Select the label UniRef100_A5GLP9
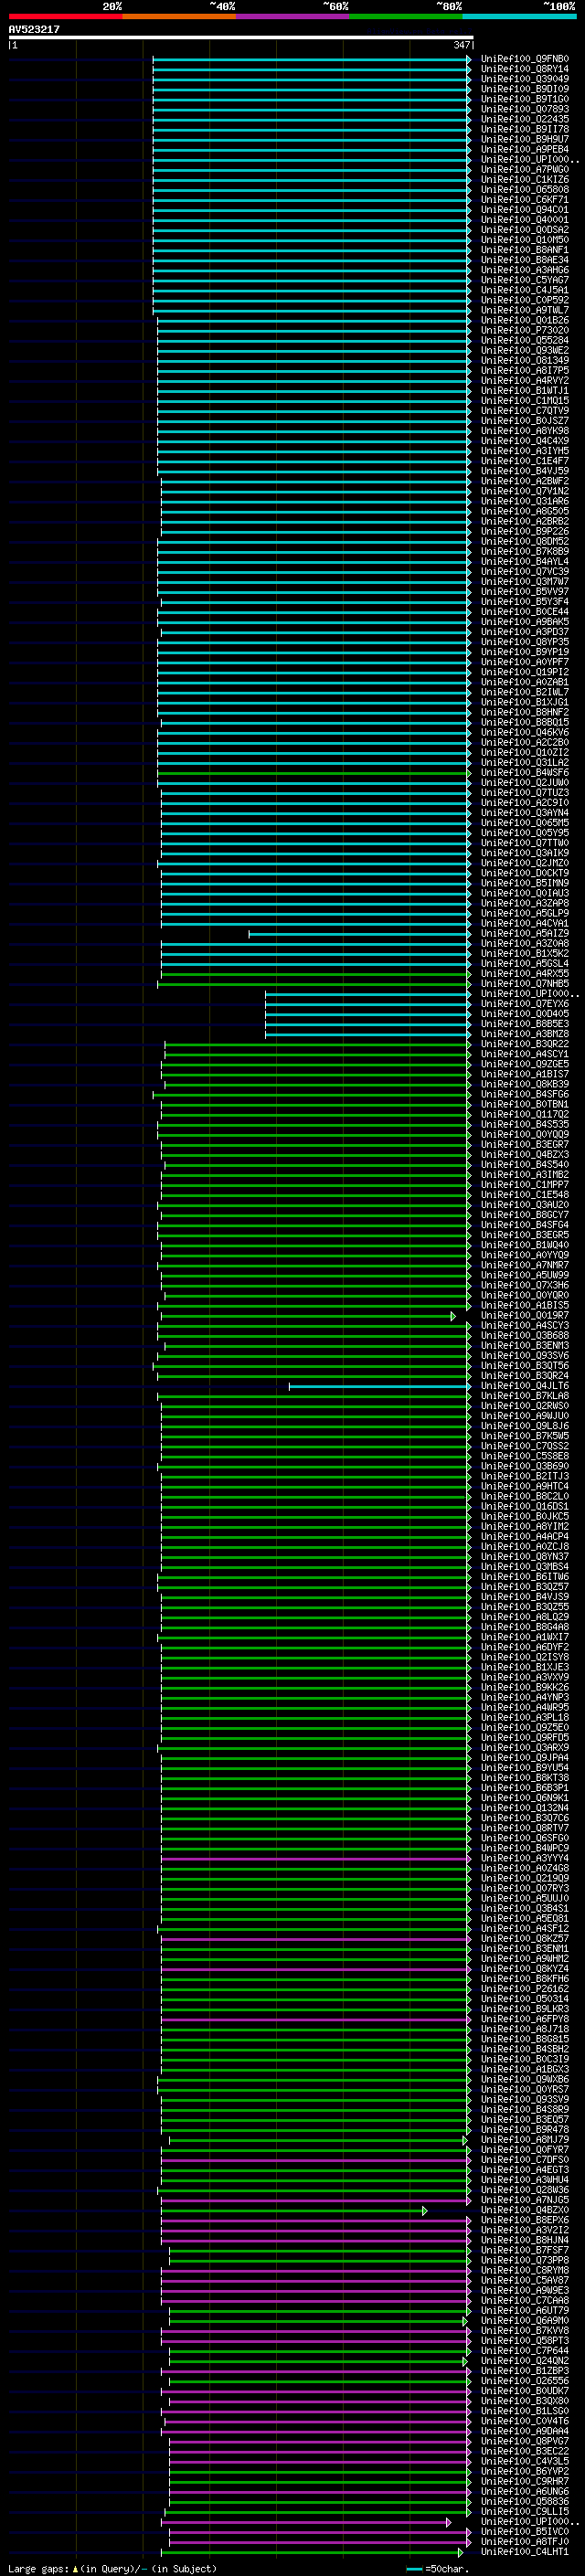 pyautogui.click(x=525, y=913)
